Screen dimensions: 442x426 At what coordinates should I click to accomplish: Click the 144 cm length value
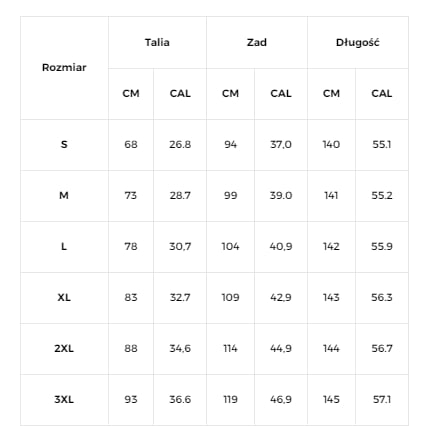click(331, 348)
